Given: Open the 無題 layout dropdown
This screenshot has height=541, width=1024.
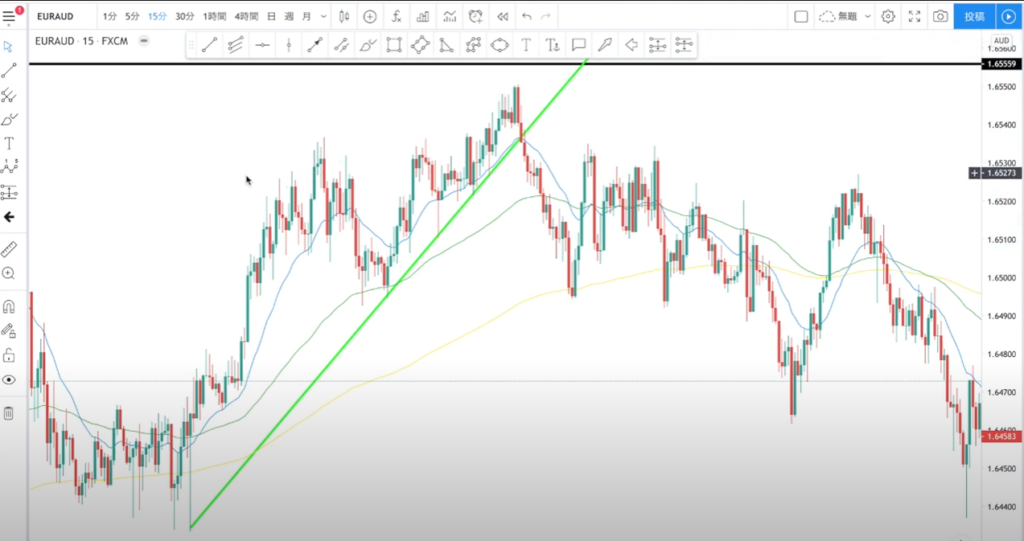Looking at the screenshot, I should 843,16.
